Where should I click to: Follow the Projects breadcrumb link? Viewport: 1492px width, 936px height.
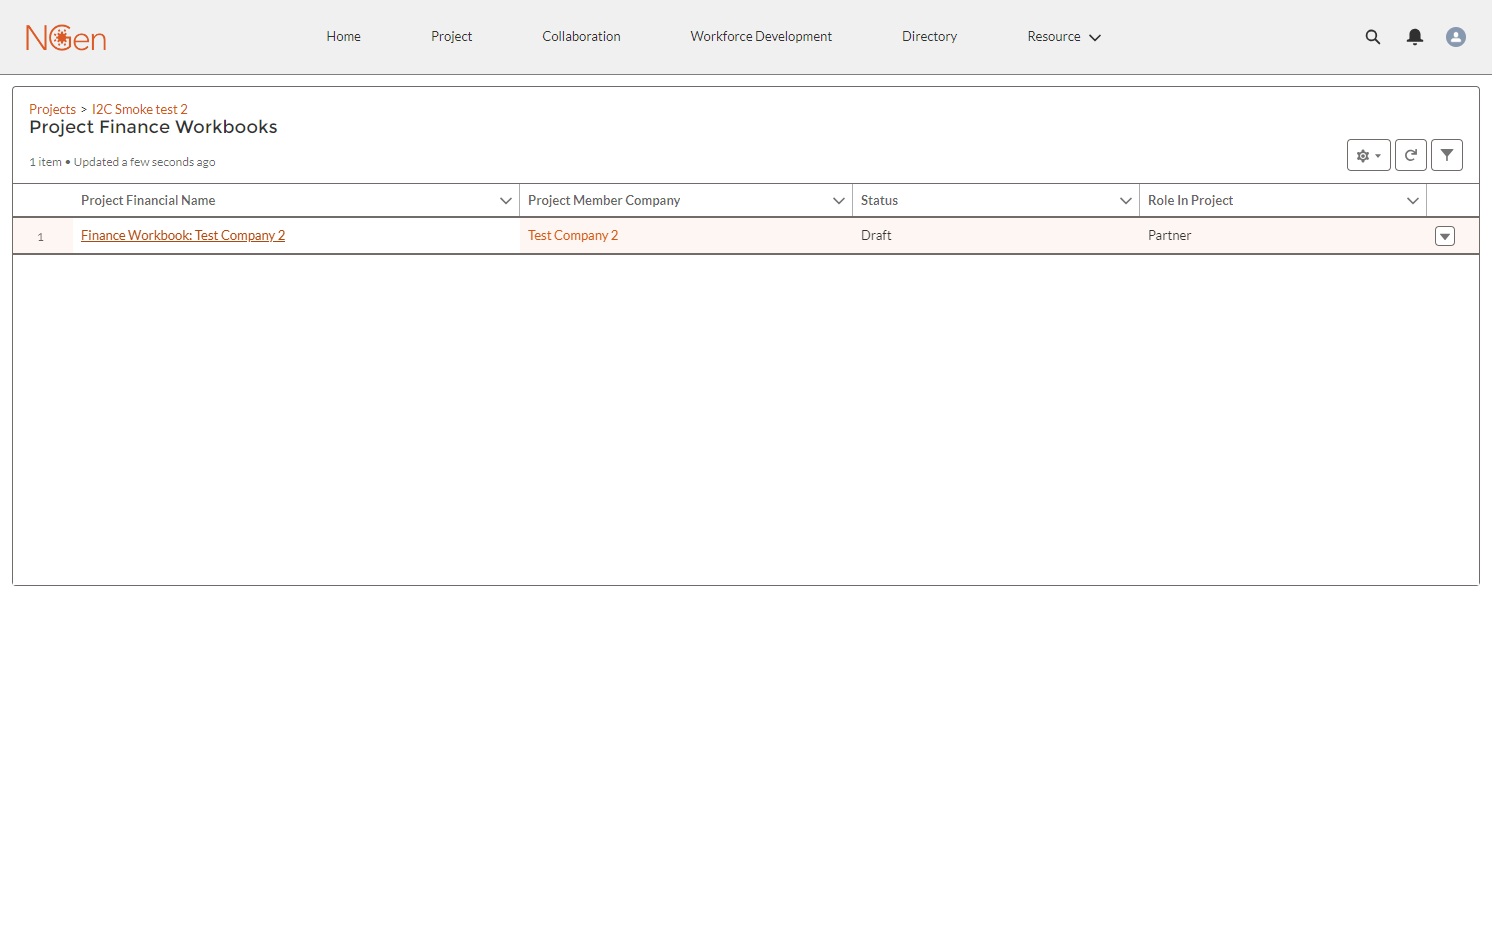[52, 109]
